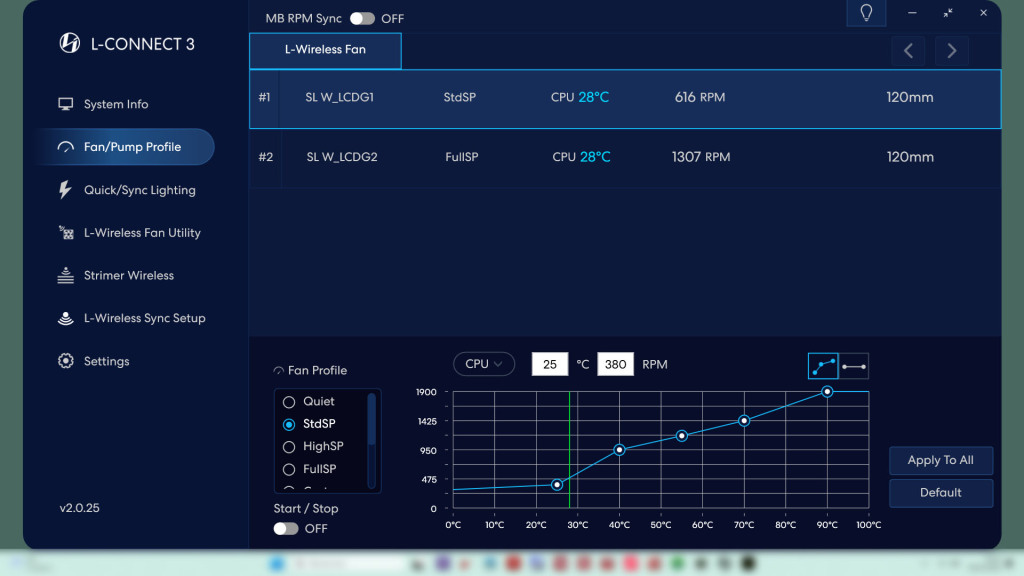
Task: Click the System Info monitor icon
Action: click(66, 104)
